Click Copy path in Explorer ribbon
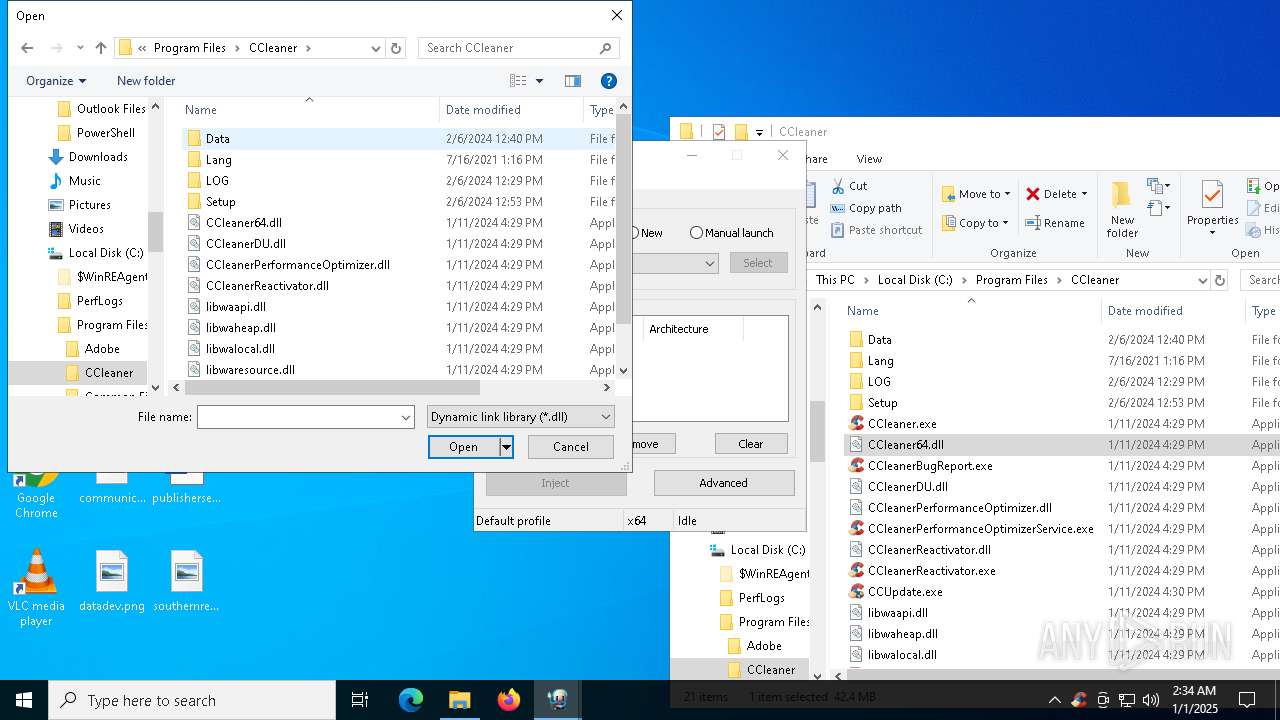1280x720 pixels. (866, 208)
